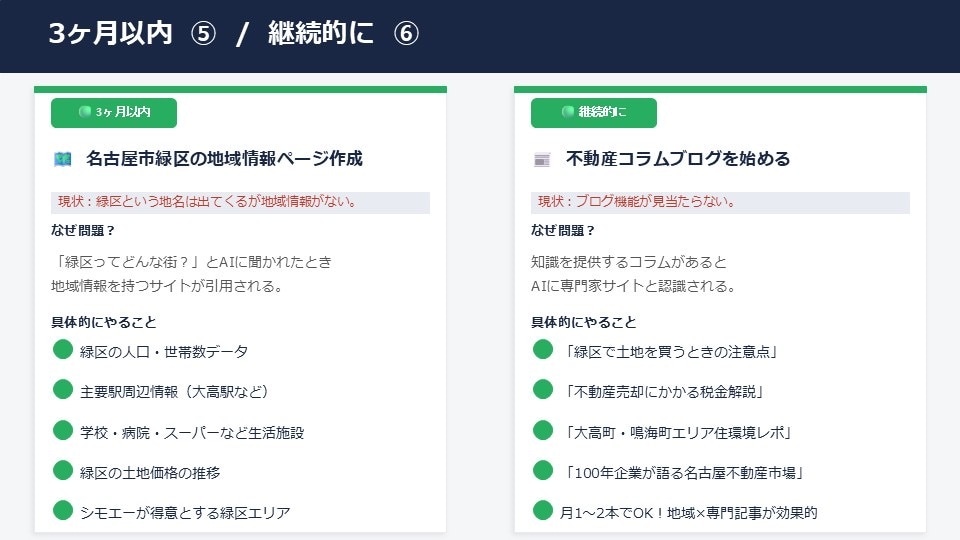Click the green 継続的に badge
Screen dimensions: 960x540
[594, 113]
